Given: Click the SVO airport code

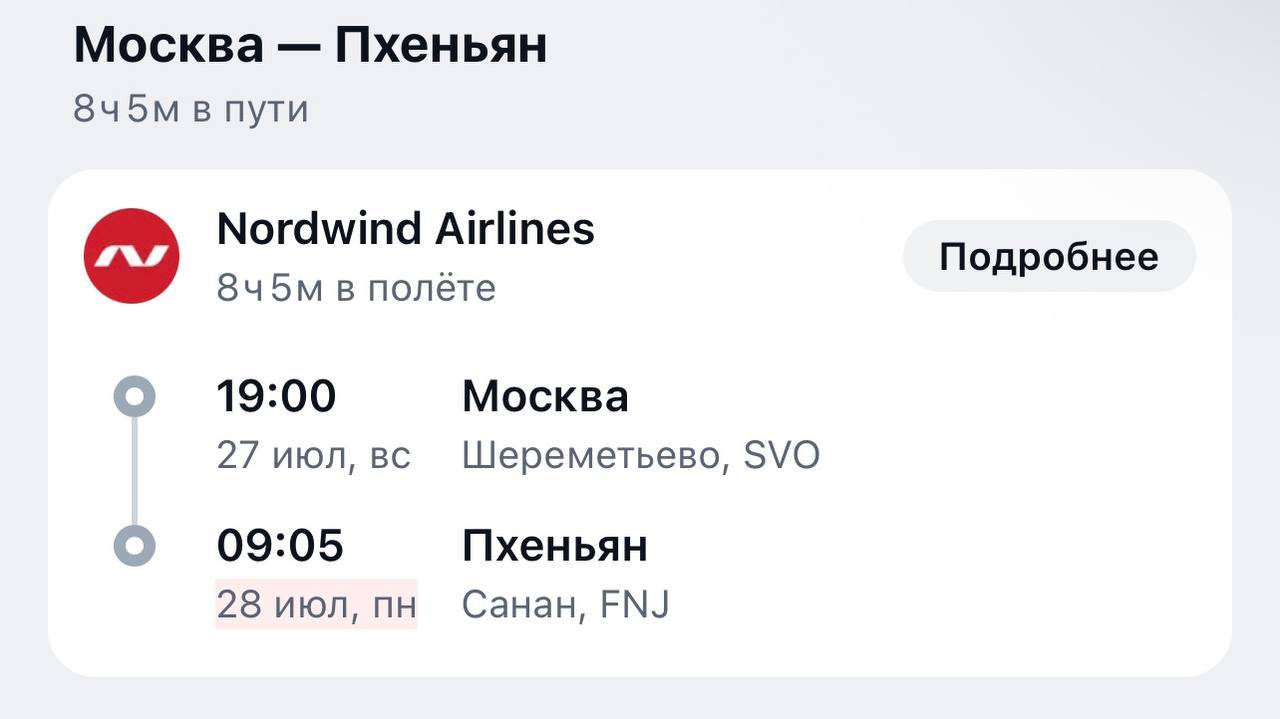Looking at the screenshot, I should pos(782,456).
